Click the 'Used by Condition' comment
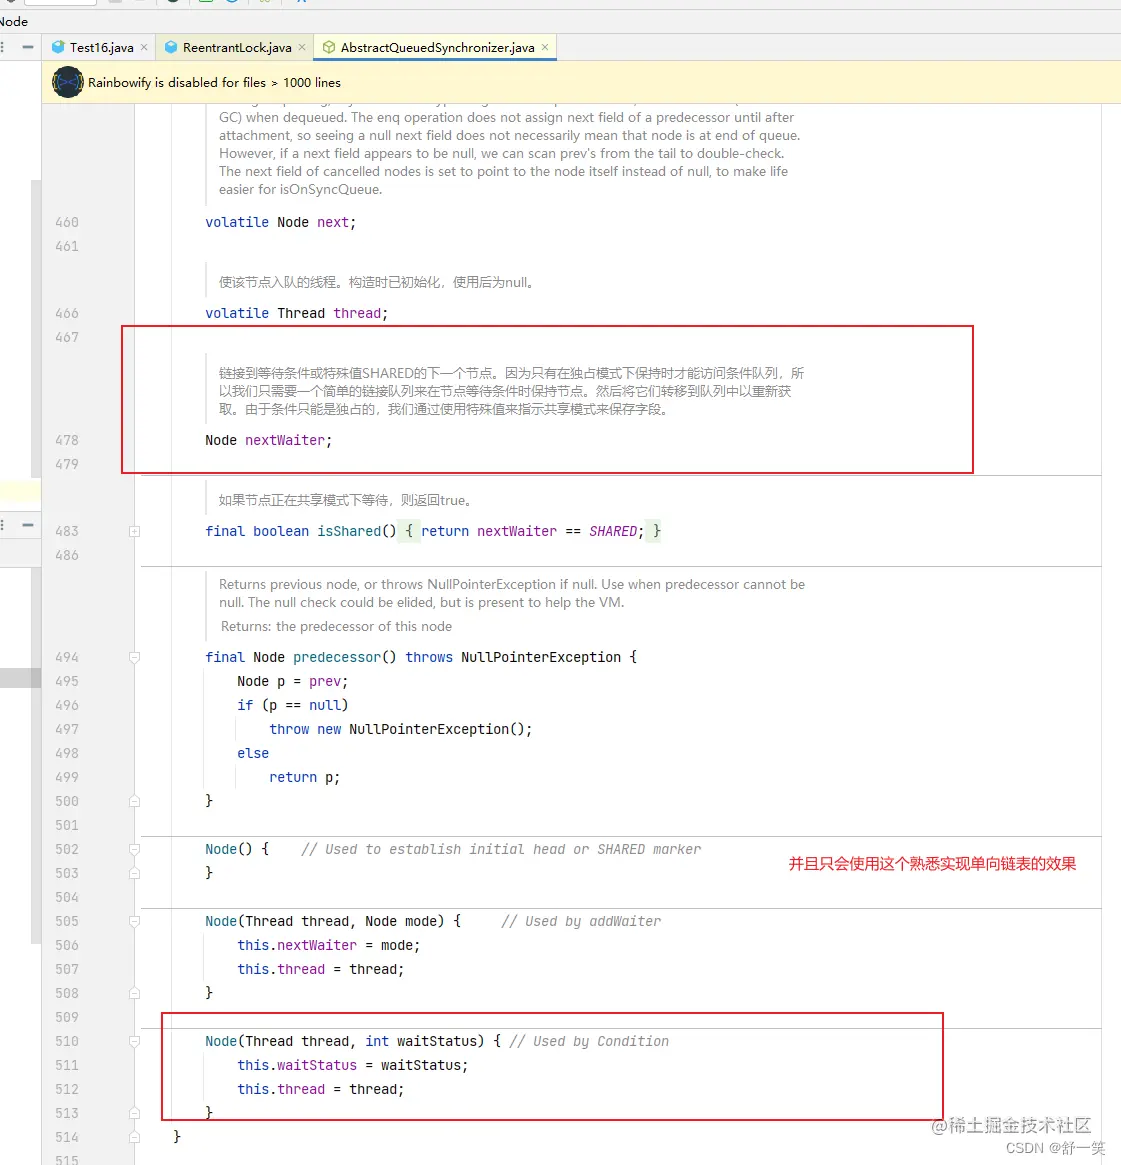The height and width of the screenshot is (1165, 1121). (x=589, y=1042)
